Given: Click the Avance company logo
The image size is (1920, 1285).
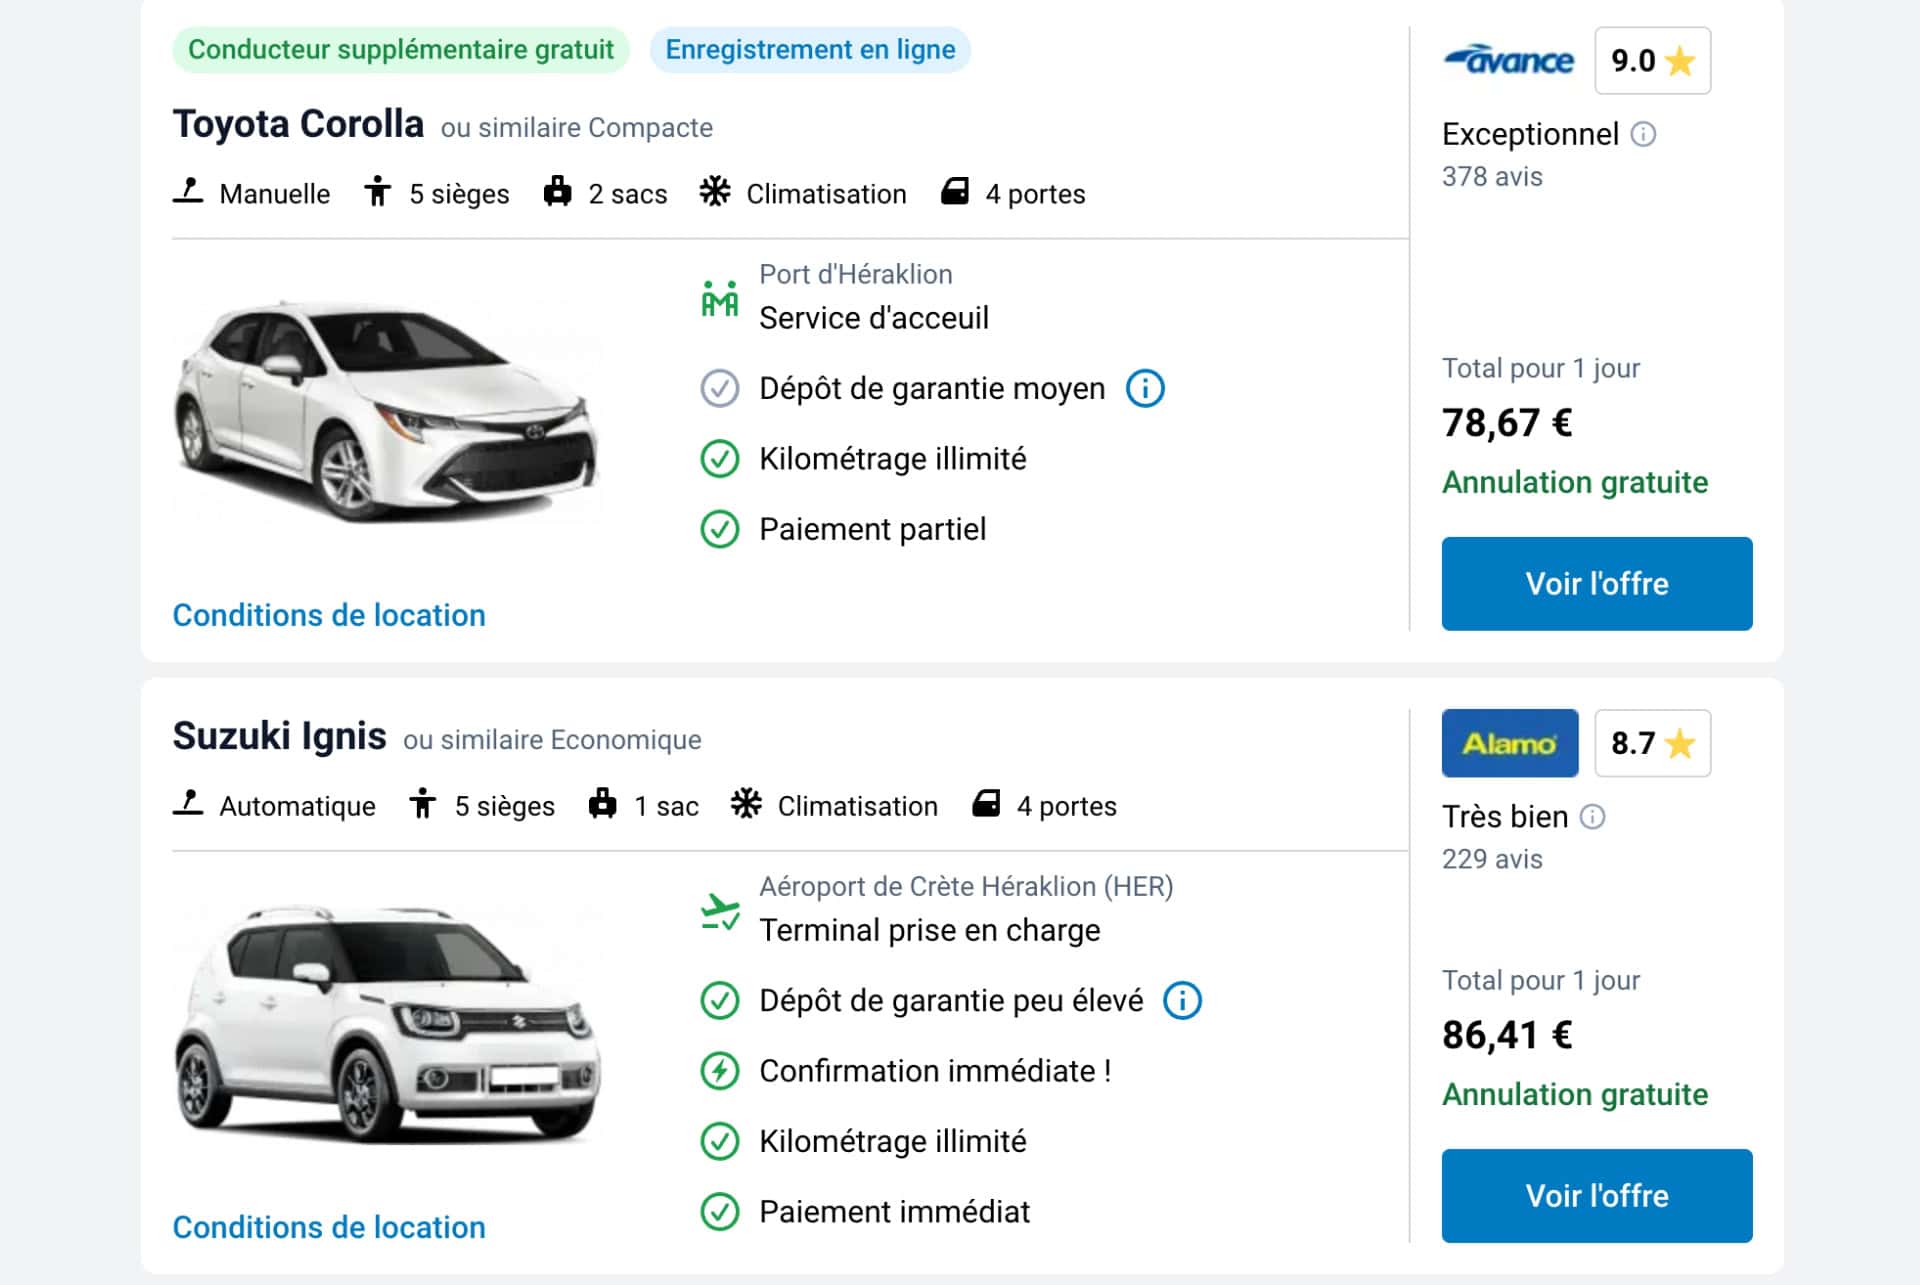Looking at the screenshot, I should [1510, 59].
